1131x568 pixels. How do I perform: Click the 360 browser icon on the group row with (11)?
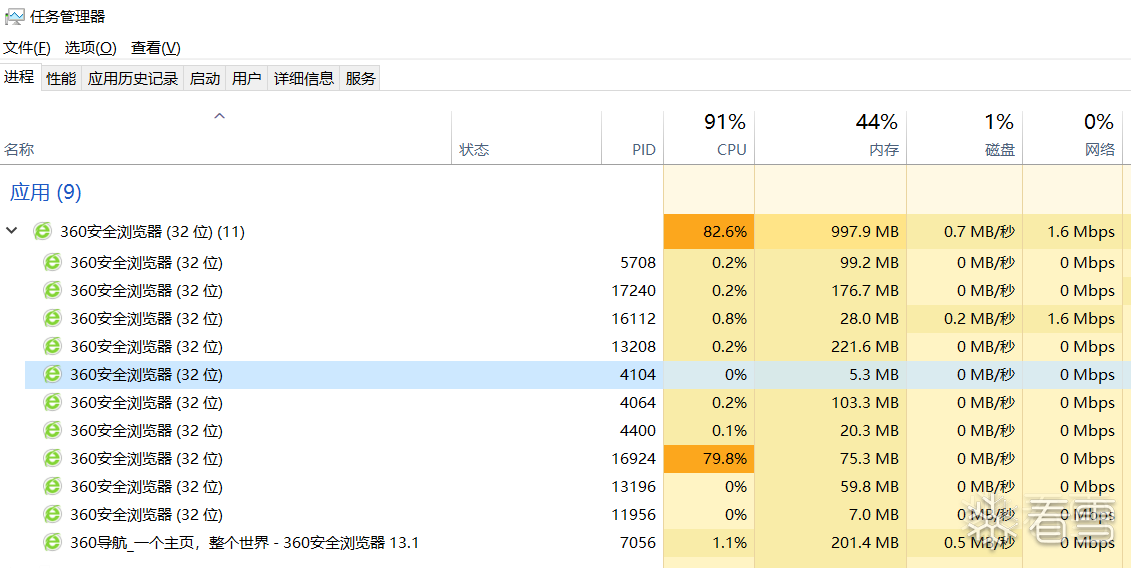click(x=43, y=232)
